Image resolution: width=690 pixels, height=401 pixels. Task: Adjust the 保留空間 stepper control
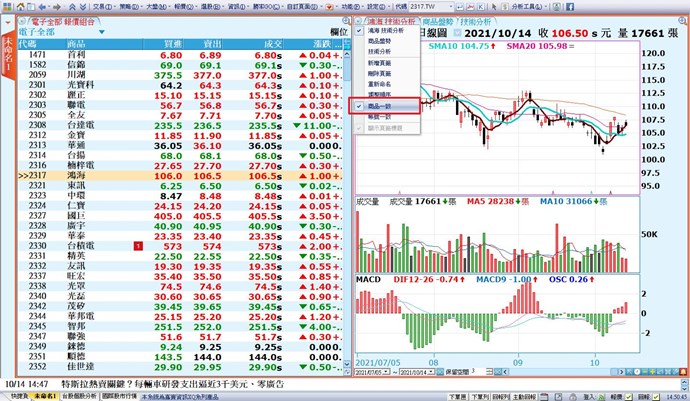point(489,372)
